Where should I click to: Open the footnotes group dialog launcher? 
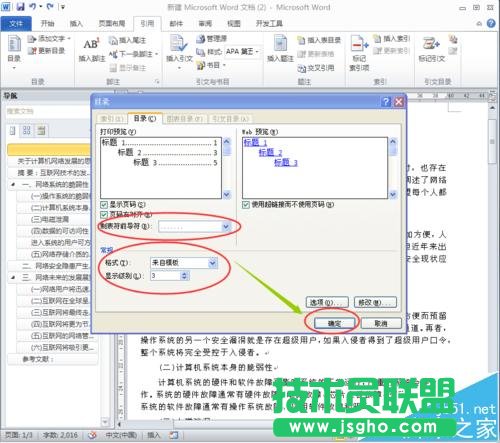click(157, 81)
